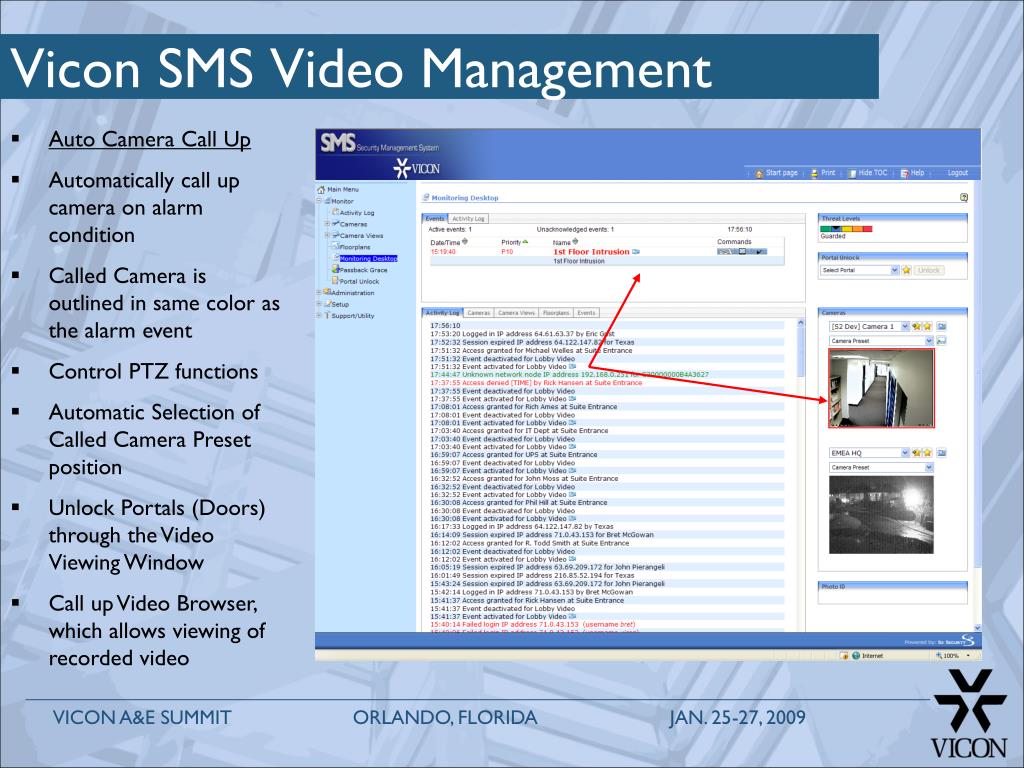Click the 1st Floor Intrusion event name

pyautogui.click(x=592, y=251)
